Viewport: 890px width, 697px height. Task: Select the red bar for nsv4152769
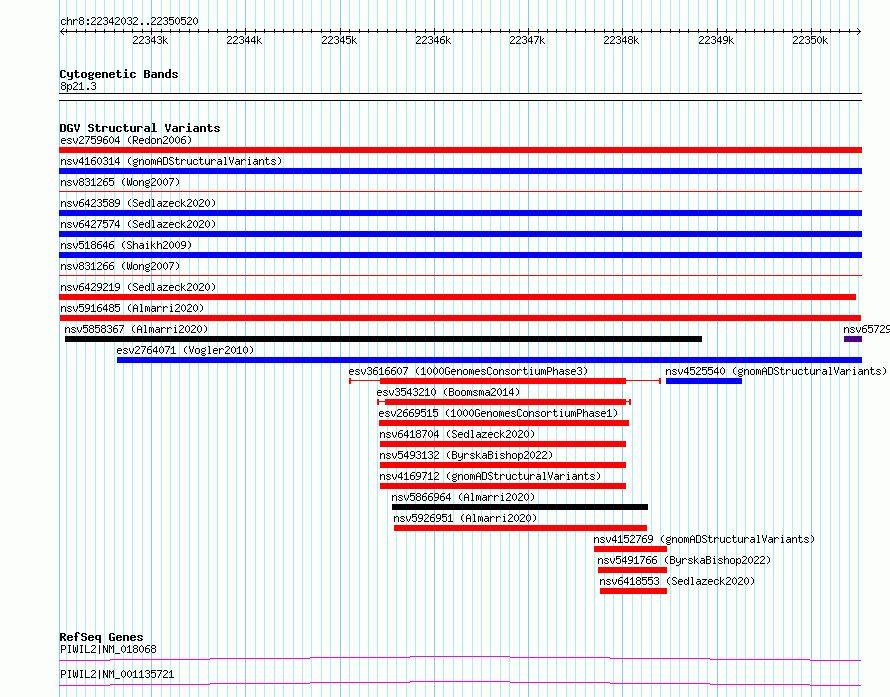tap(630, 549)
